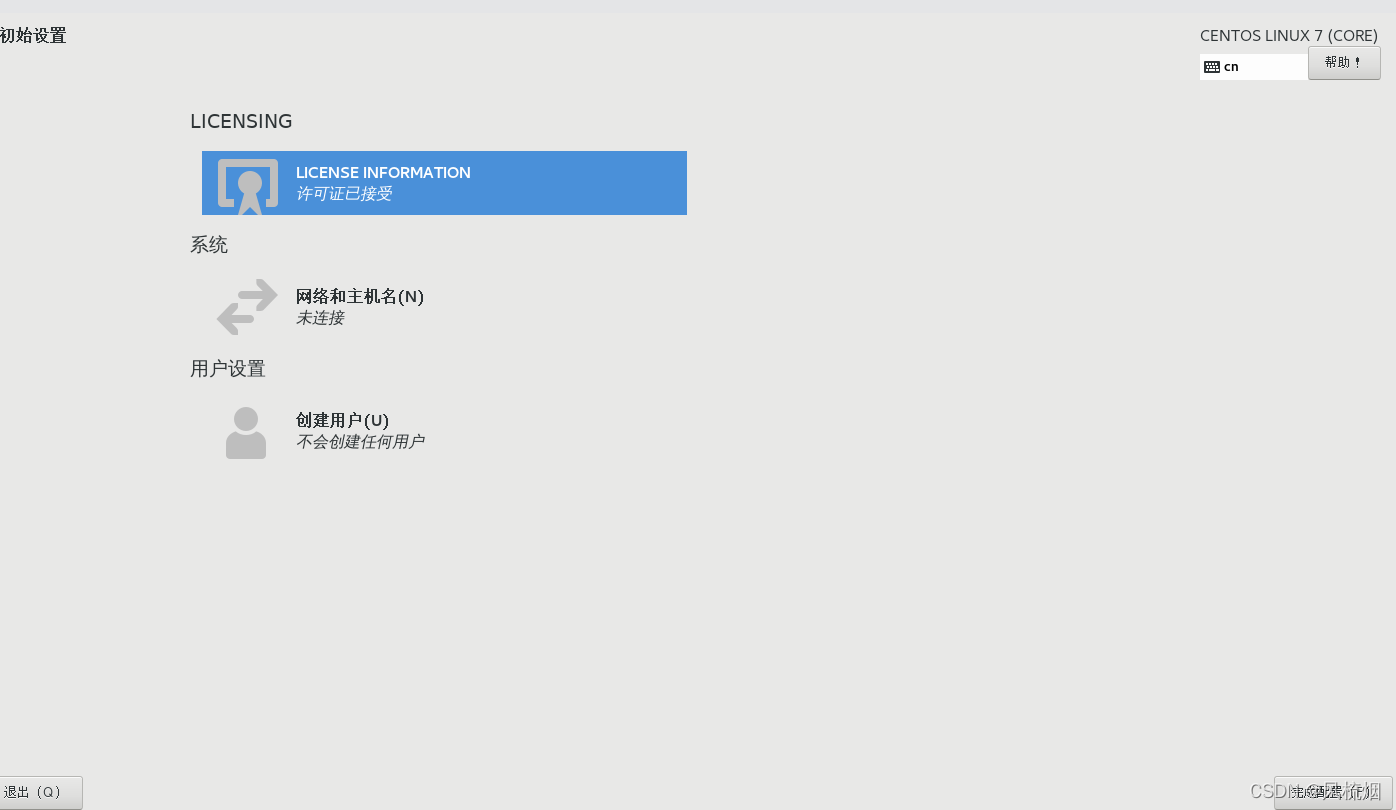Viewport: 1396px width, 810px height.
Task: Open 创建用户(U) settings
Action: click(342, 421)
